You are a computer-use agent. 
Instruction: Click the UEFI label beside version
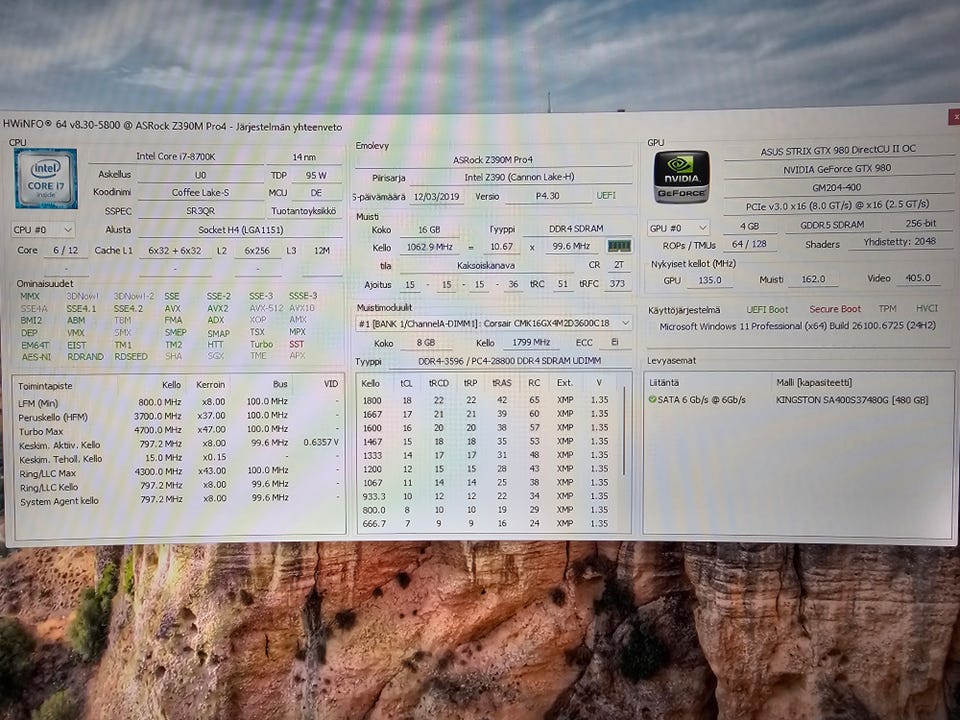(x=606, y=196)
